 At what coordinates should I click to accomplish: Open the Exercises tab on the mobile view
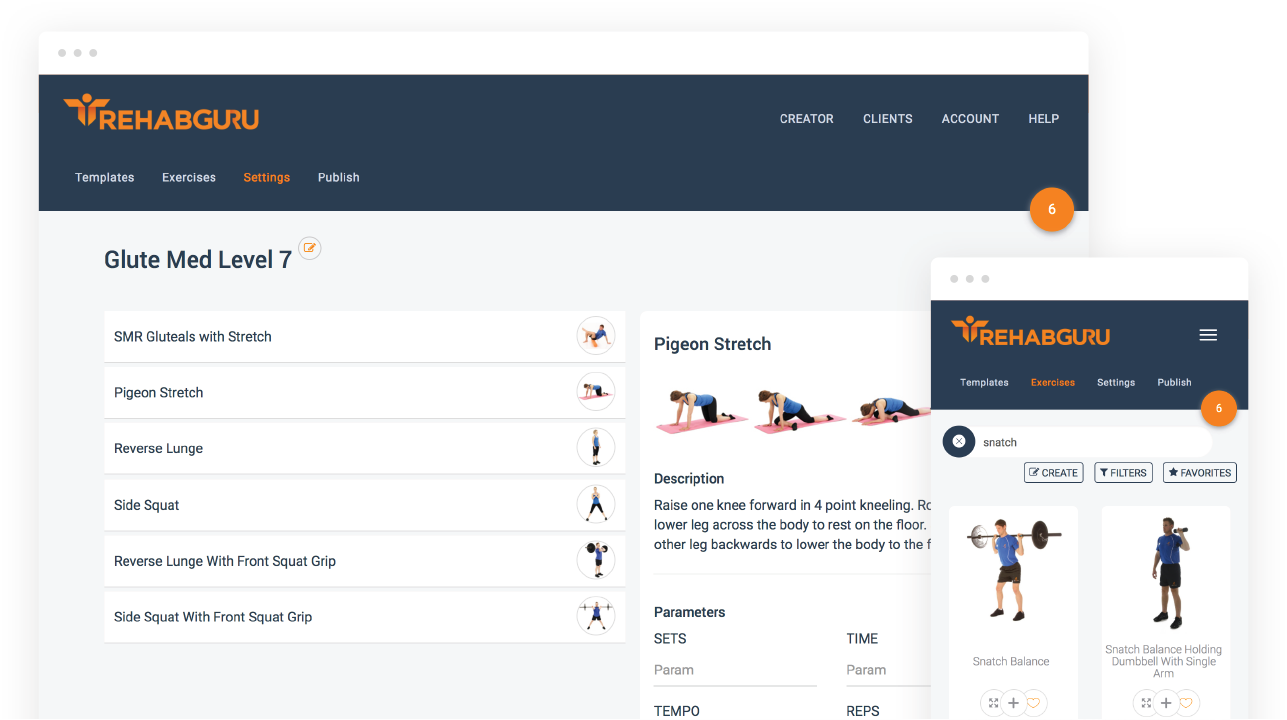(1052, 382)
